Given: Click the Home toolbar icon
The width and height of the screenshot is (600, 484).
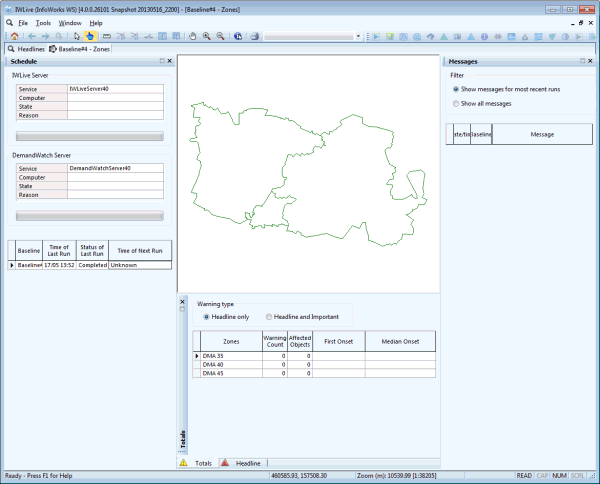Looking at the screenshot, I should (15, 36).
